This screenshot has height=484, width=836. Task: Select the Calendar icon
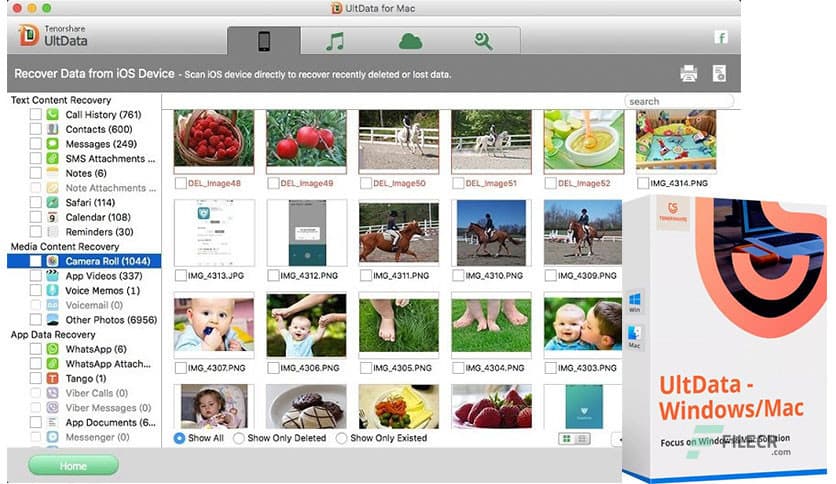[x=52, y=217]
